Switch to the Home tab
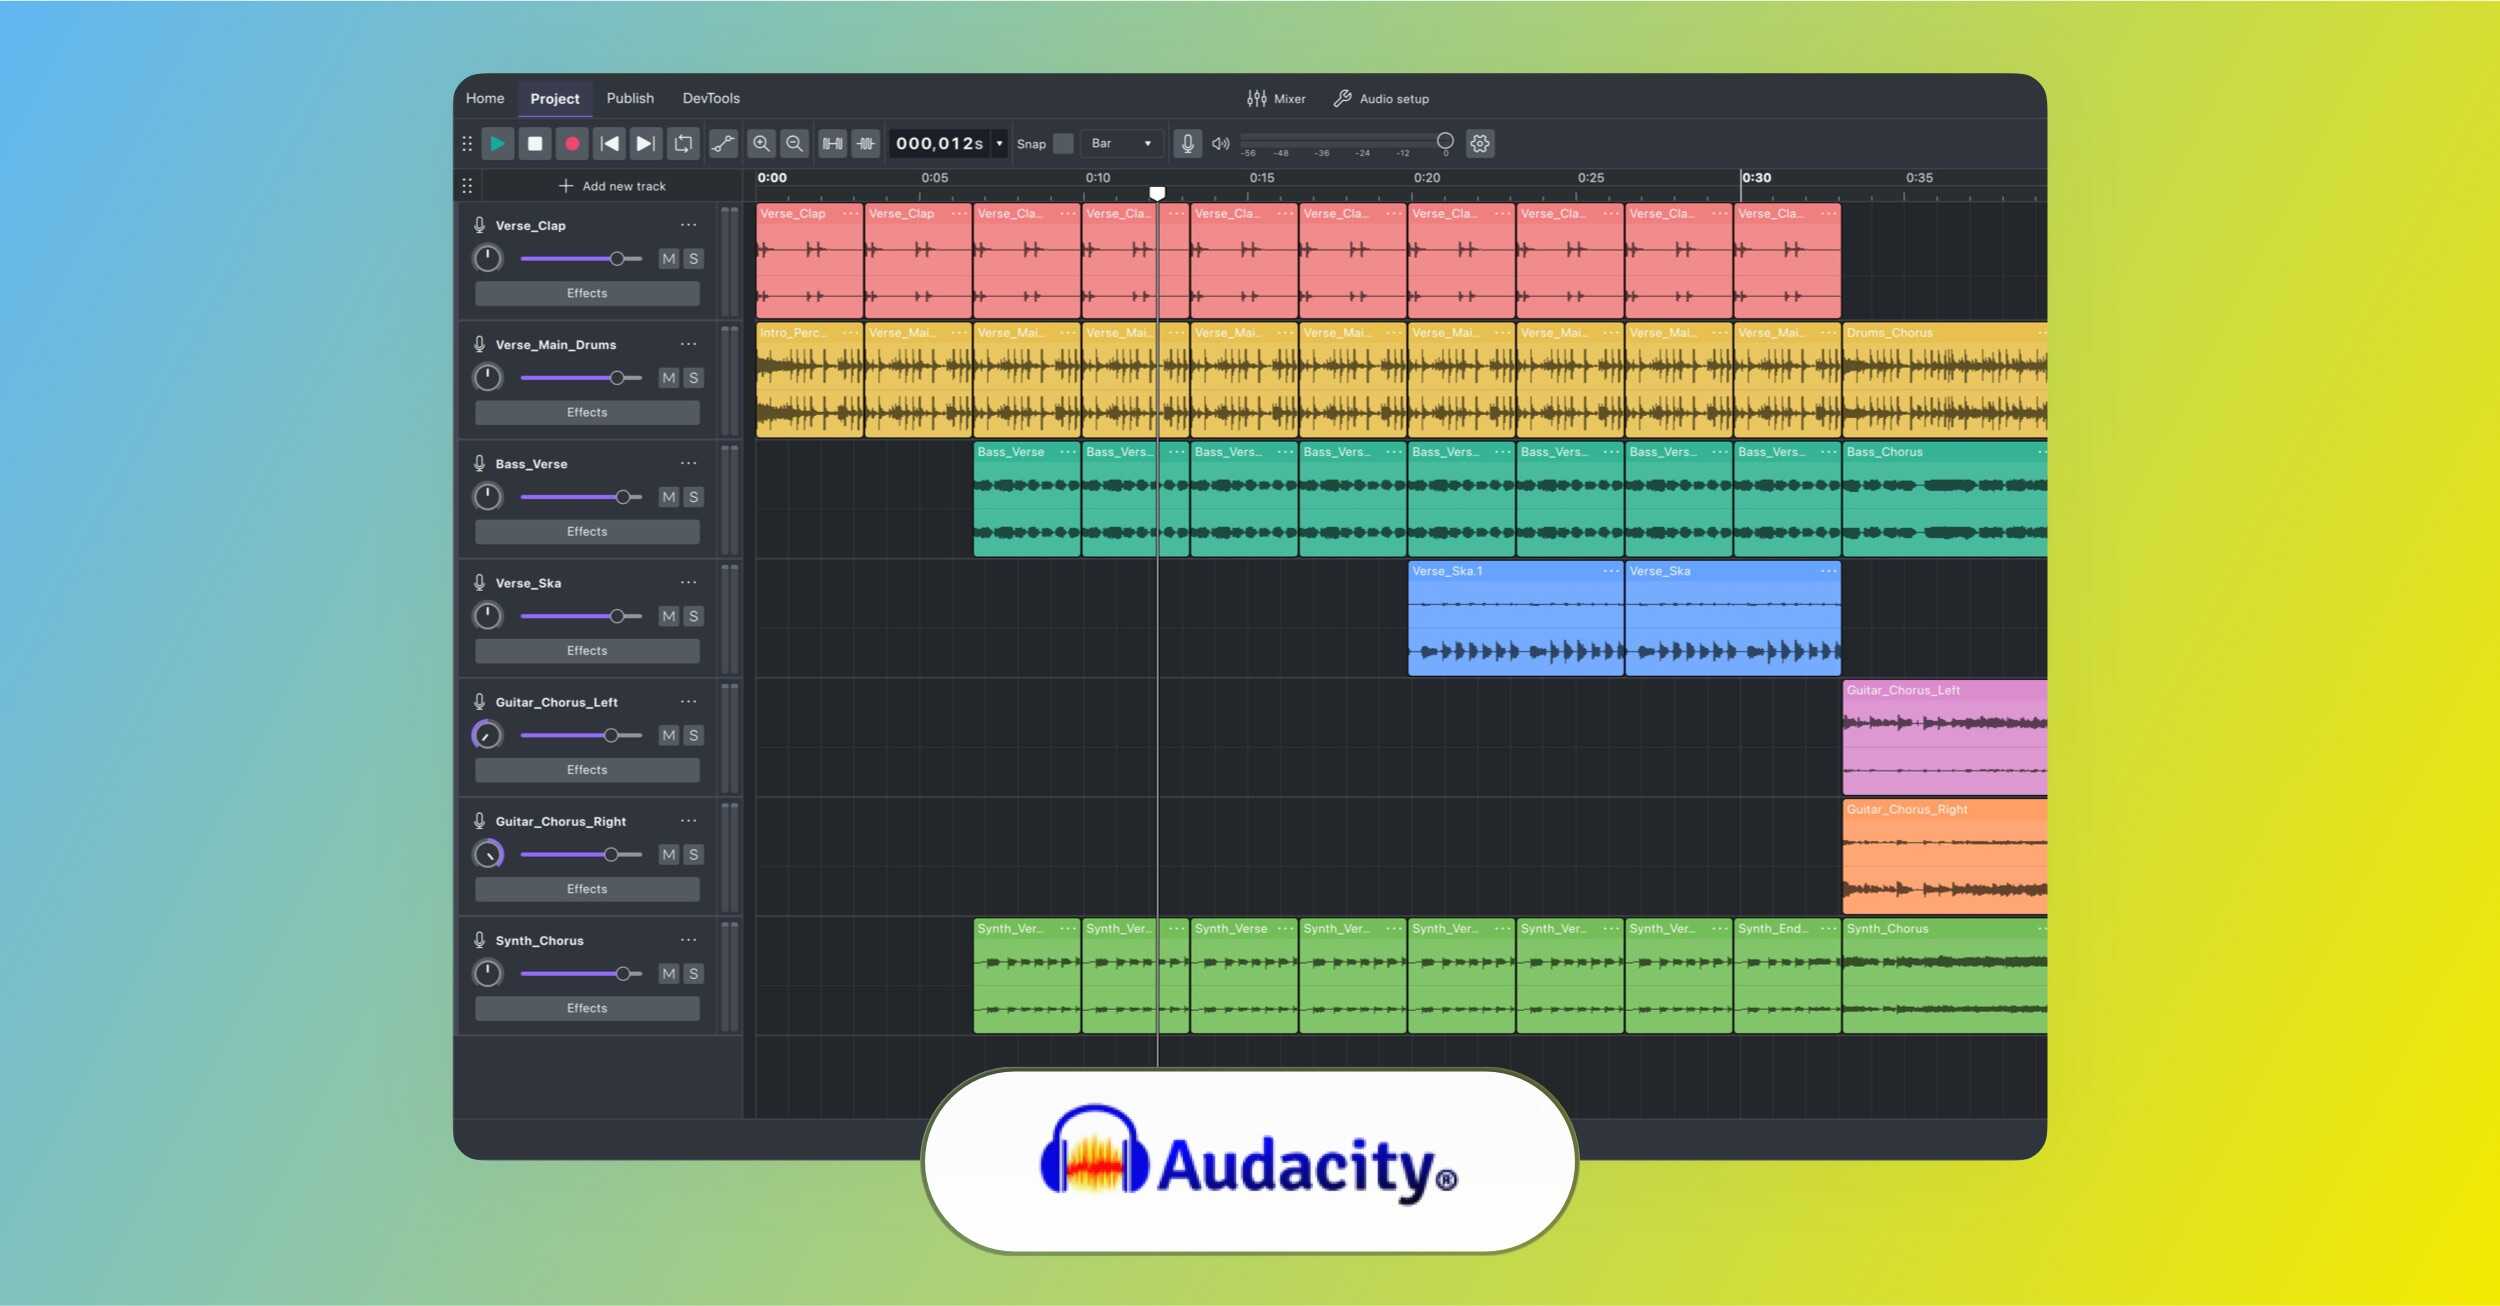 485,98
